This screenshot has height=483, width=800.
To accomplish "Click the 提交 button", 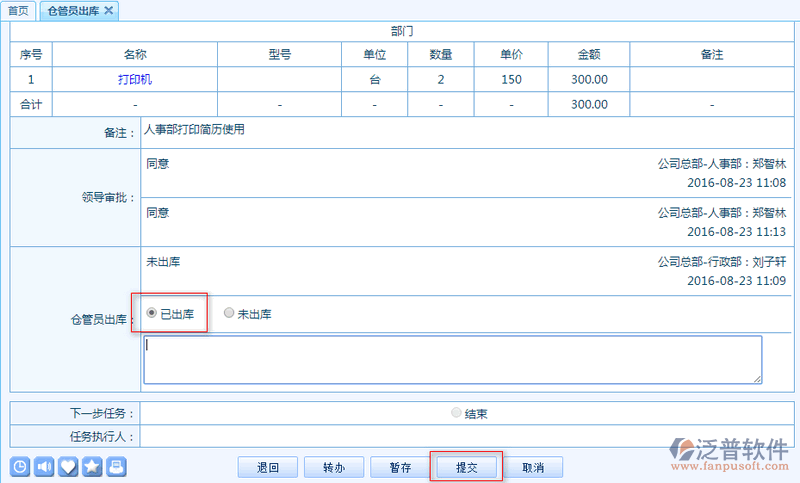I will [x=467, y=467].
